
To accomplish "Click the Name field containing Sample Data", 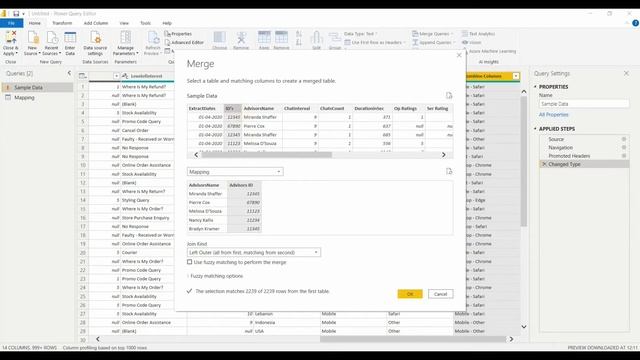I will 584,104.
